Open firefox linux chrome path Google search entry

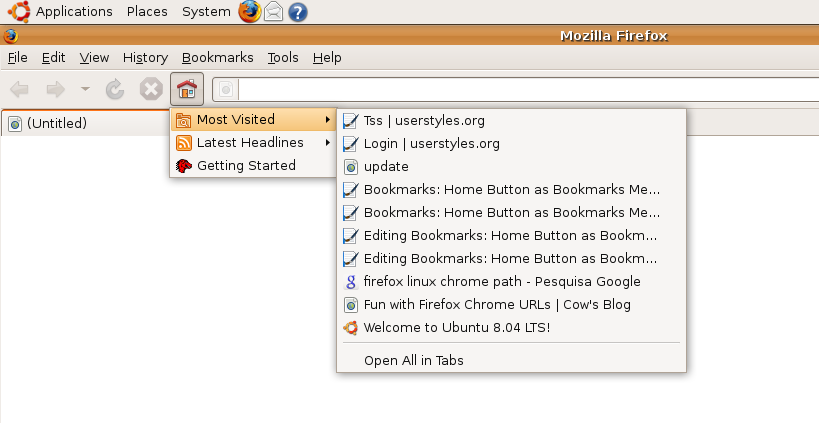pos(511,281)
